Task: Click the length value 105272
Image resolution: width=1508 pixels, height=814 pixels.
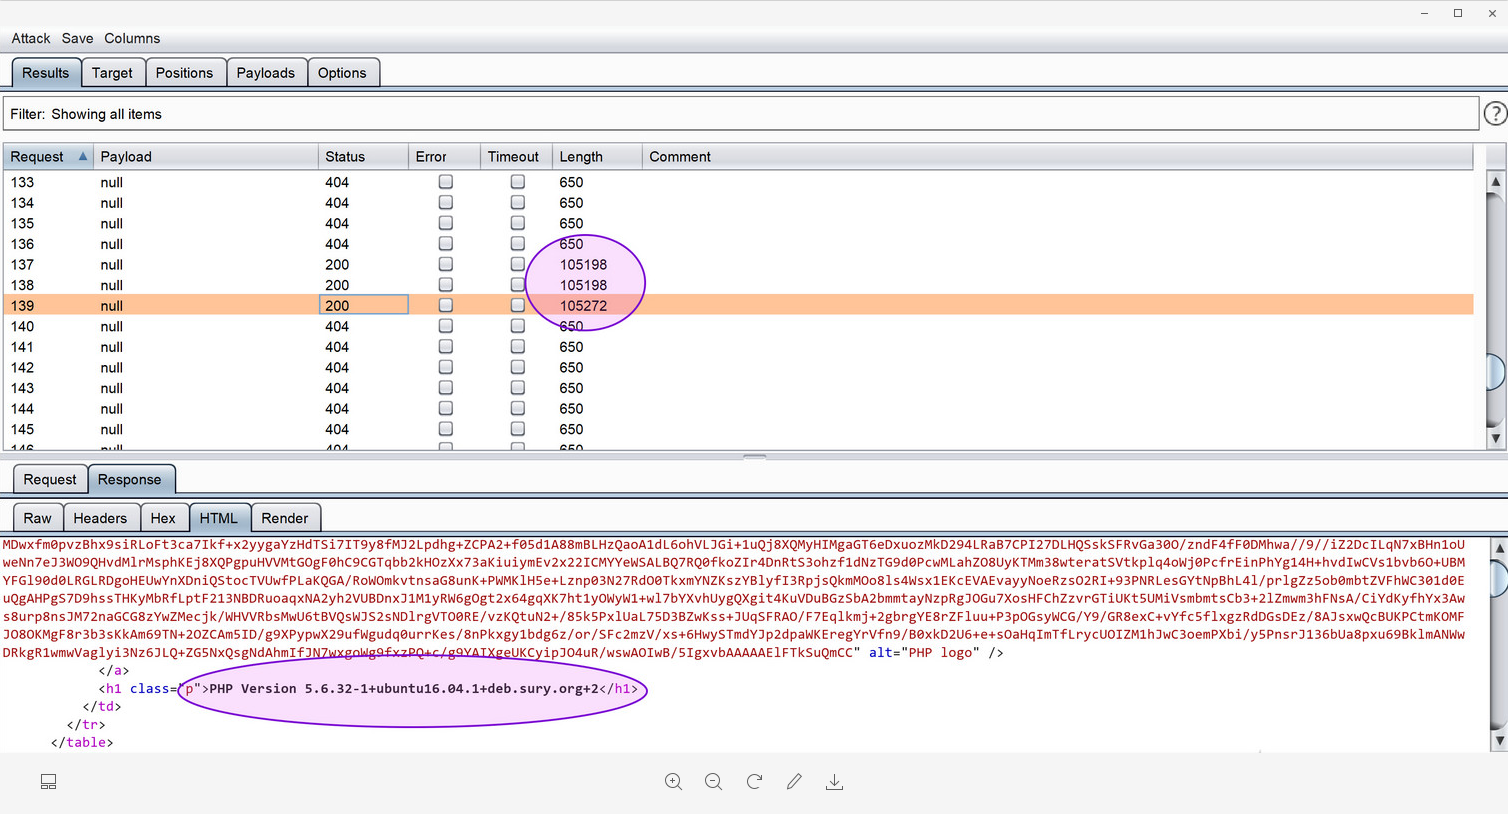Action: pyautogui.click(x=583, y=306)
